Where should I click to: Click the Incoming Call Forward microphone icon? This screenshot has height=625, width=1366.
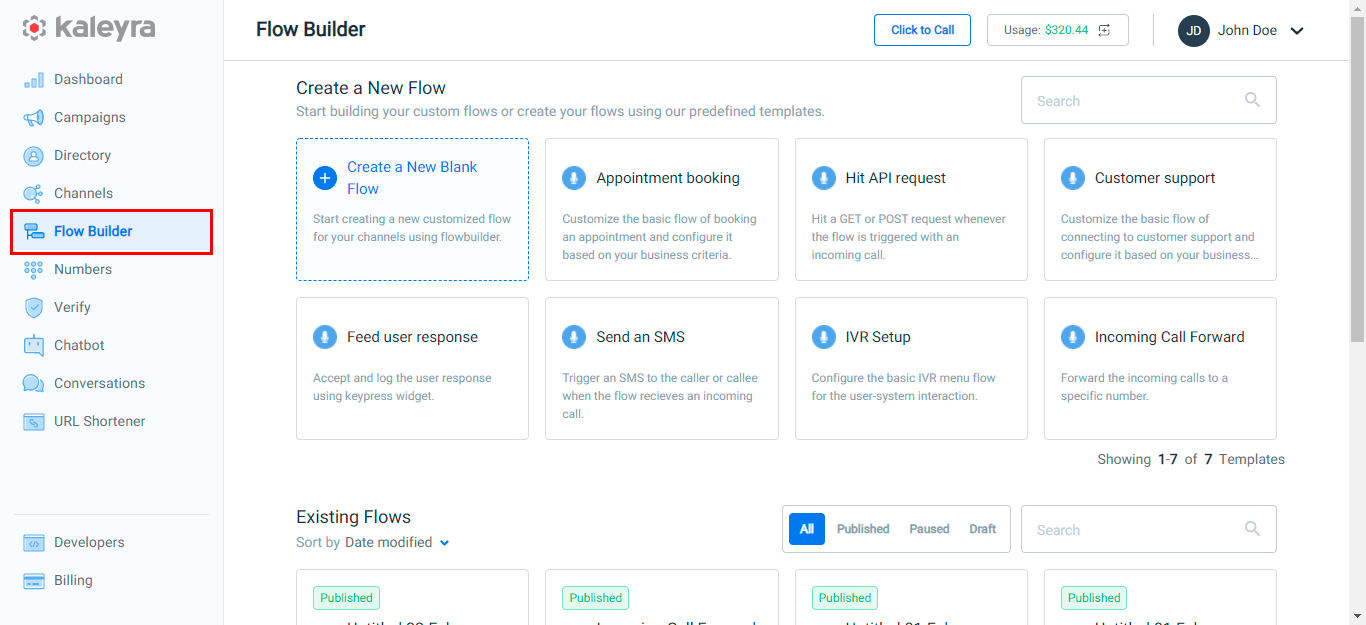pyautogui.click(x=1073, y=337)
